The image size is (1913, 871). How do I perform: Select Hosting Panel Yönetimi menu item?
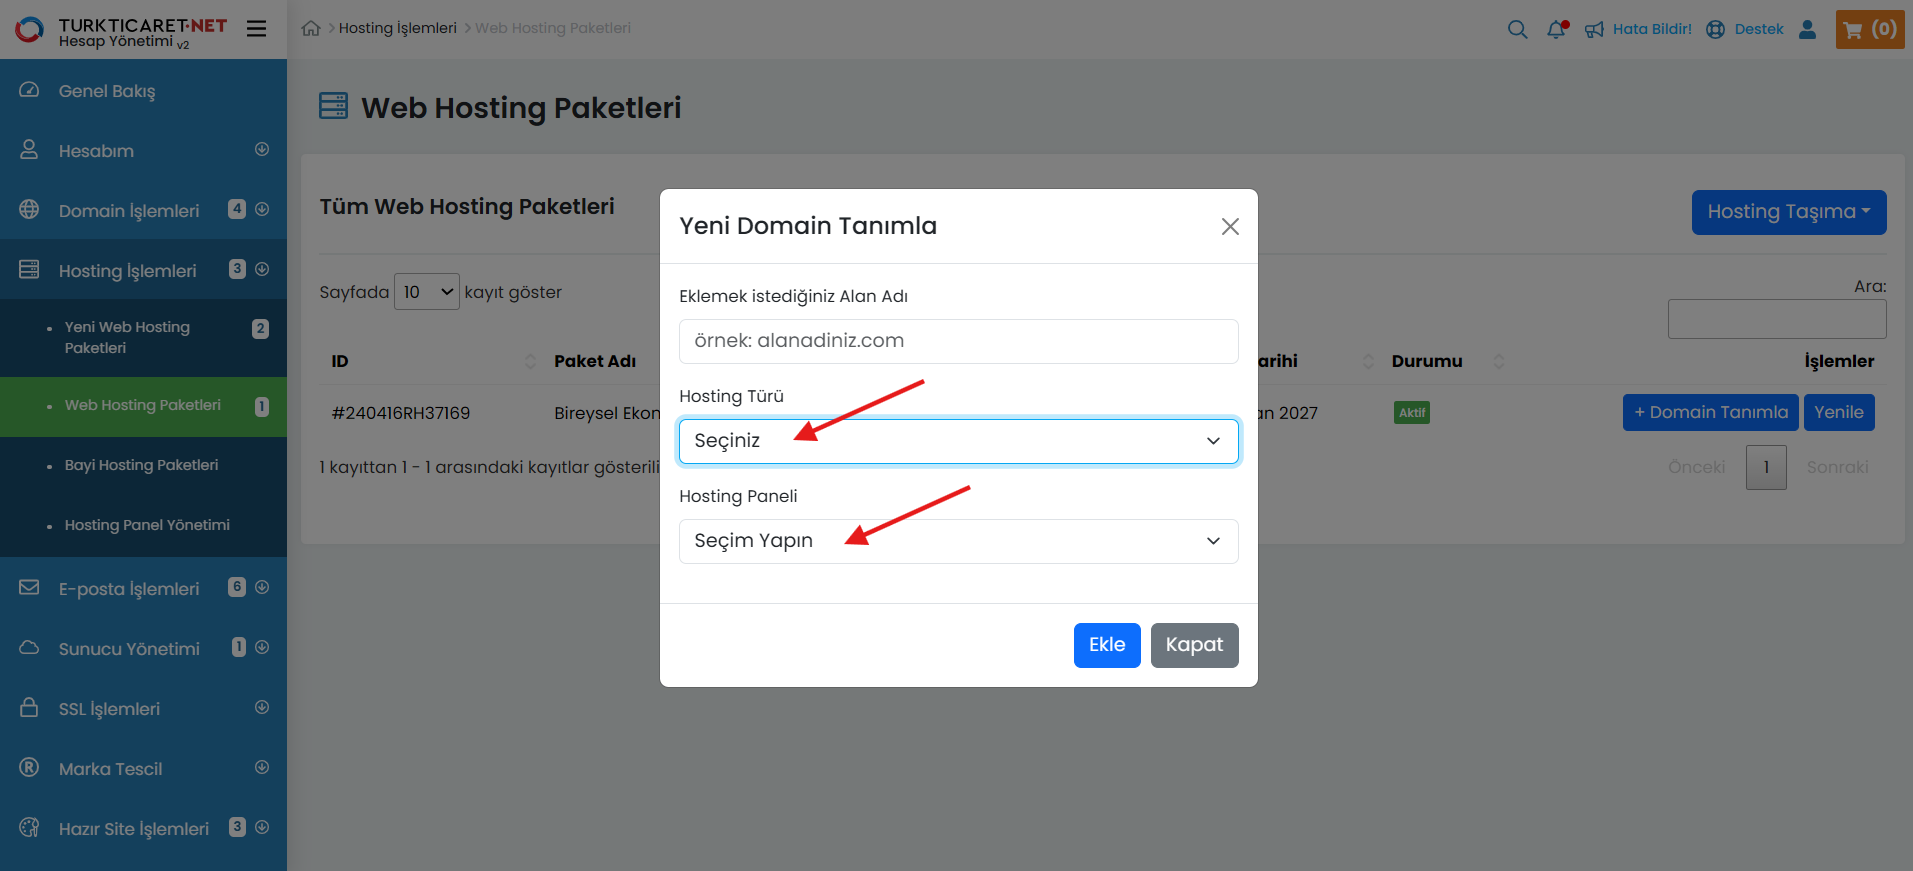coord(147,525)
